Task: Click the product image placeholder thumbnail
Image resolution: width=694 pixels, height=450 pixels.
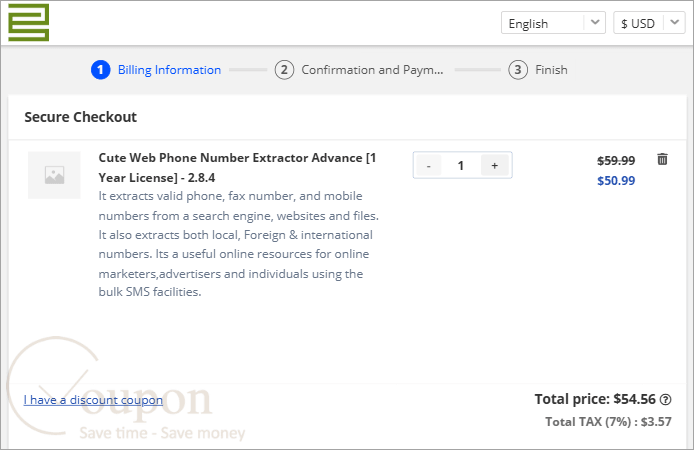Action: [54, 175]
